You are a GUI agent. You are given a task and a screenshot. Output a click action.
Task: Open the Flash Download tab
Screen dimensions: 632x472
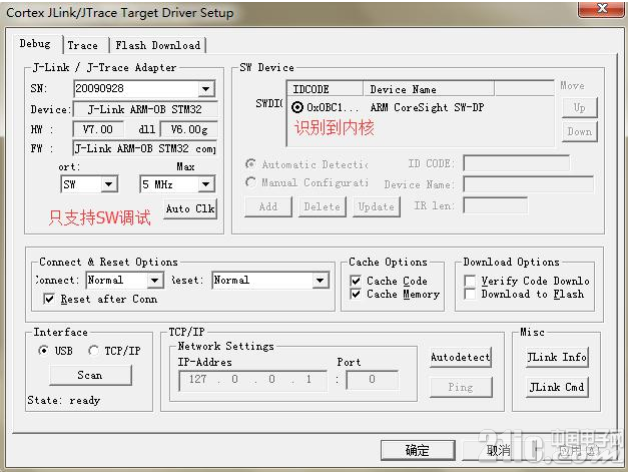(x=158, y=46)
